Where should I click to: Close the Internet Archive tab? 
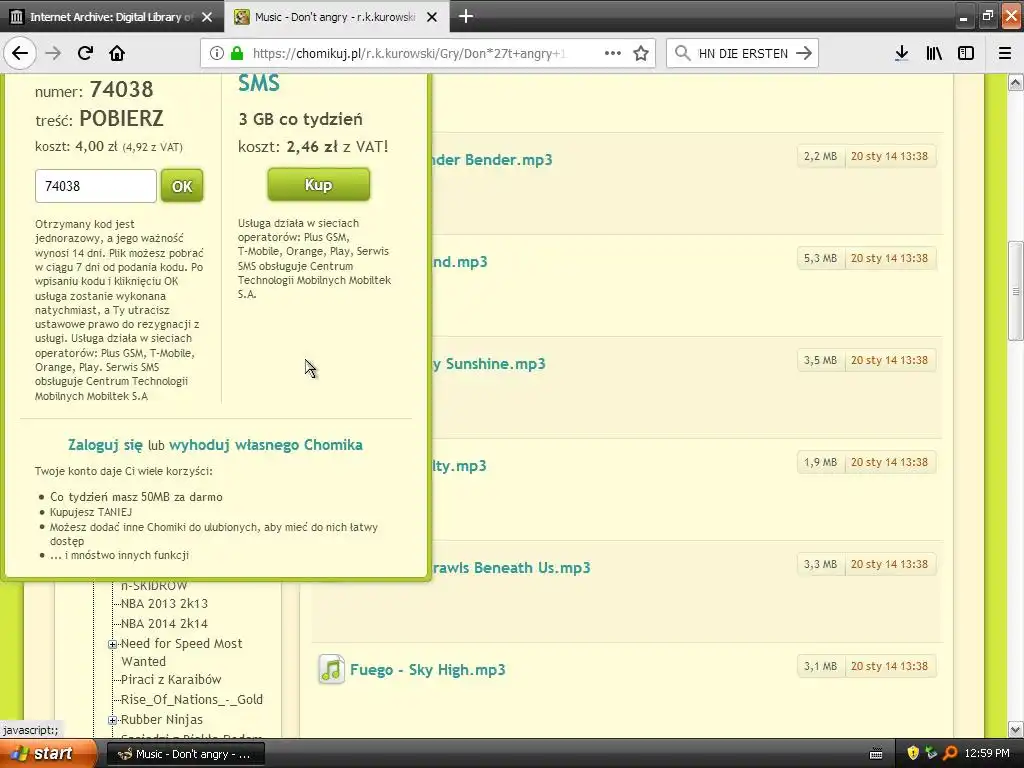point(207,17)
